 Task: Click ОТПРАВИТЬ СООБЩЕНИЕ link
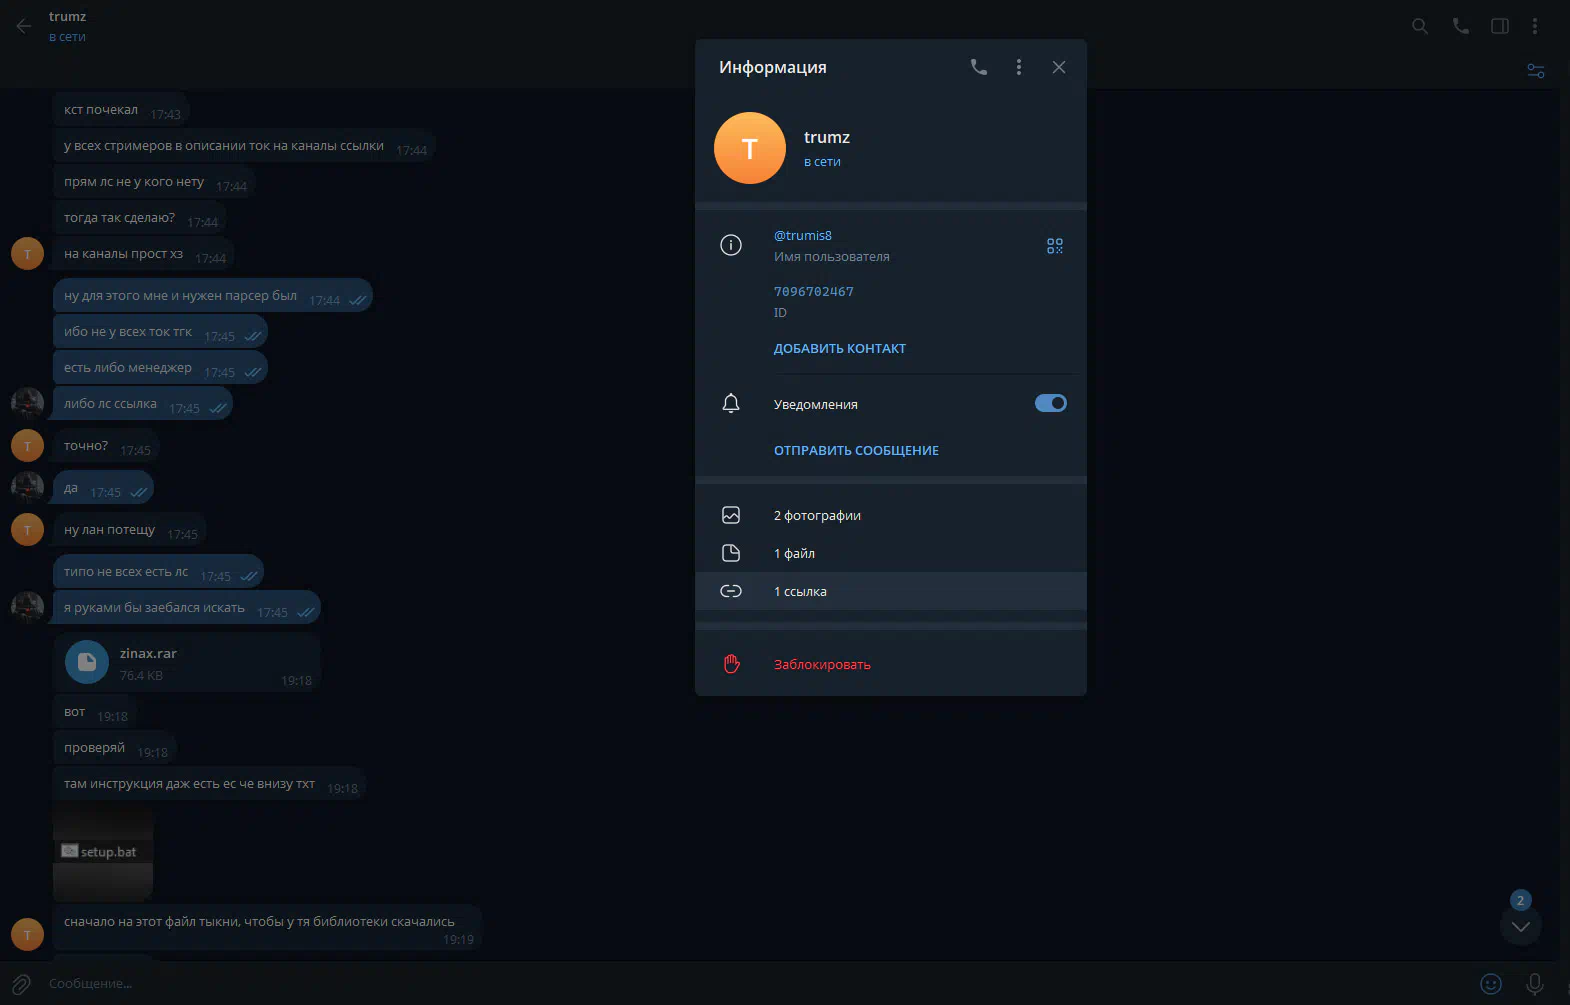pyautogui.click(x=855, y=451)
